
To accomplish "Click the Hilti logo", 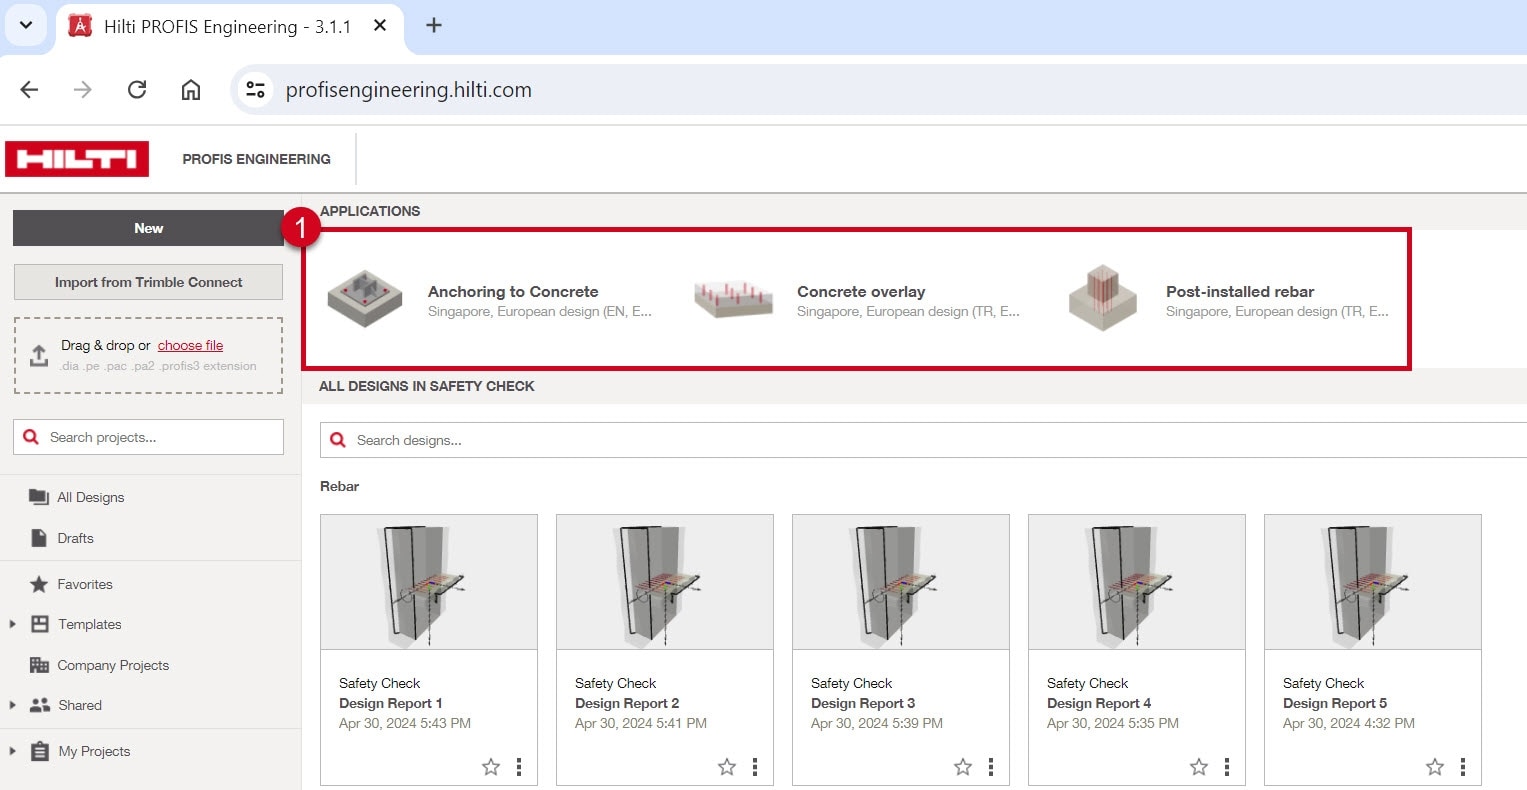I will [77, 159].
